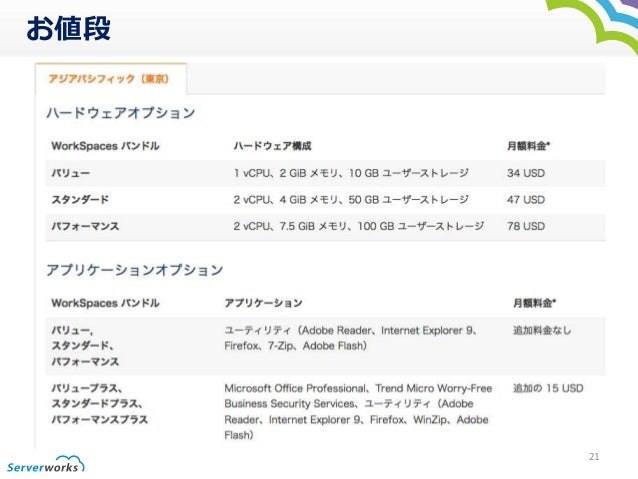
Task: Click the バリュープラス bundle name
Action: pyautogui.click(x=87, y=388)
